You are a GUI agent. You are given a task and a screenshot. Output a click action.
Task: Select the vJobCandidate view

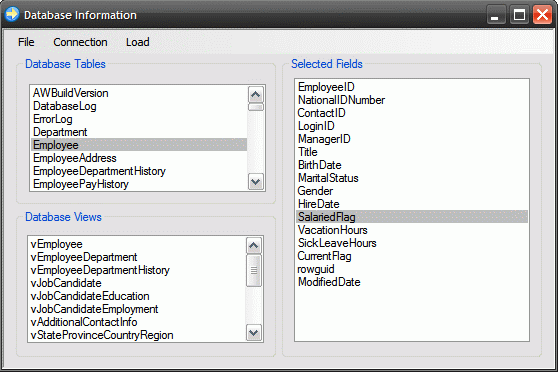tap(137, 283)
